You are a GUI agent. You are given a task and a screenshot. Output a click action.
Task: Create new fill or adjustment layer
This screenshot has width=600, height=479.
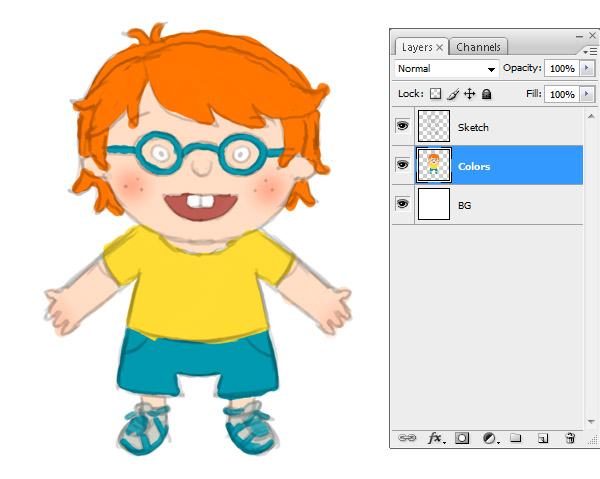490,438
